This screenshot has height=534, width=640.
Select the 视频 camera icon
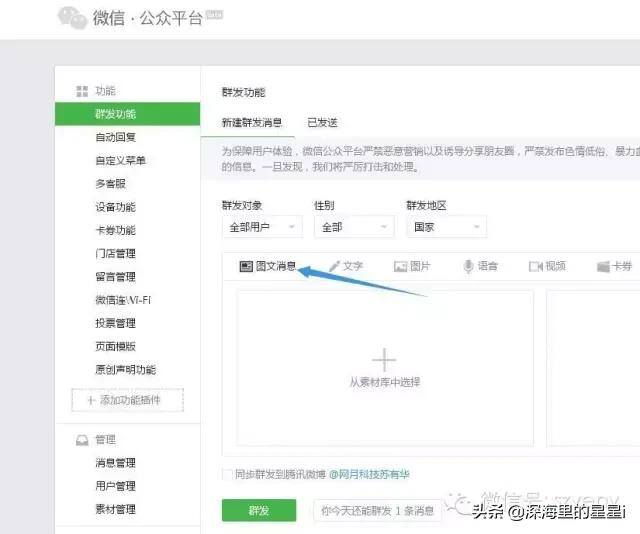point(536,267)
